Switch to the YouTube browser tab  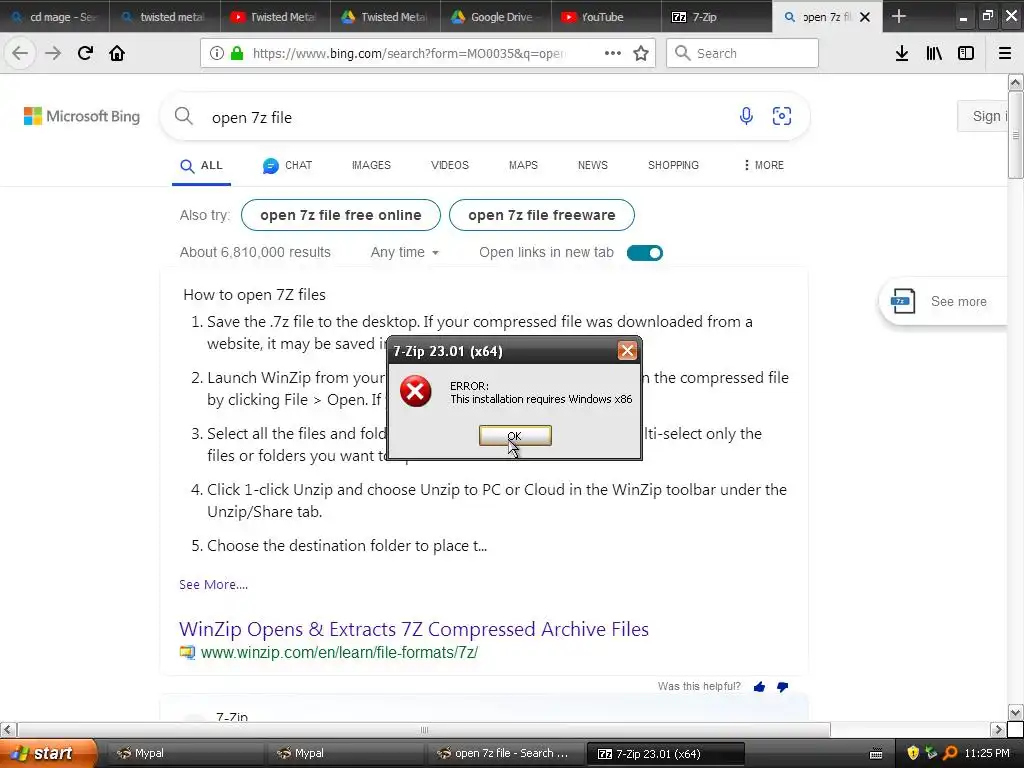pos(606,16)
